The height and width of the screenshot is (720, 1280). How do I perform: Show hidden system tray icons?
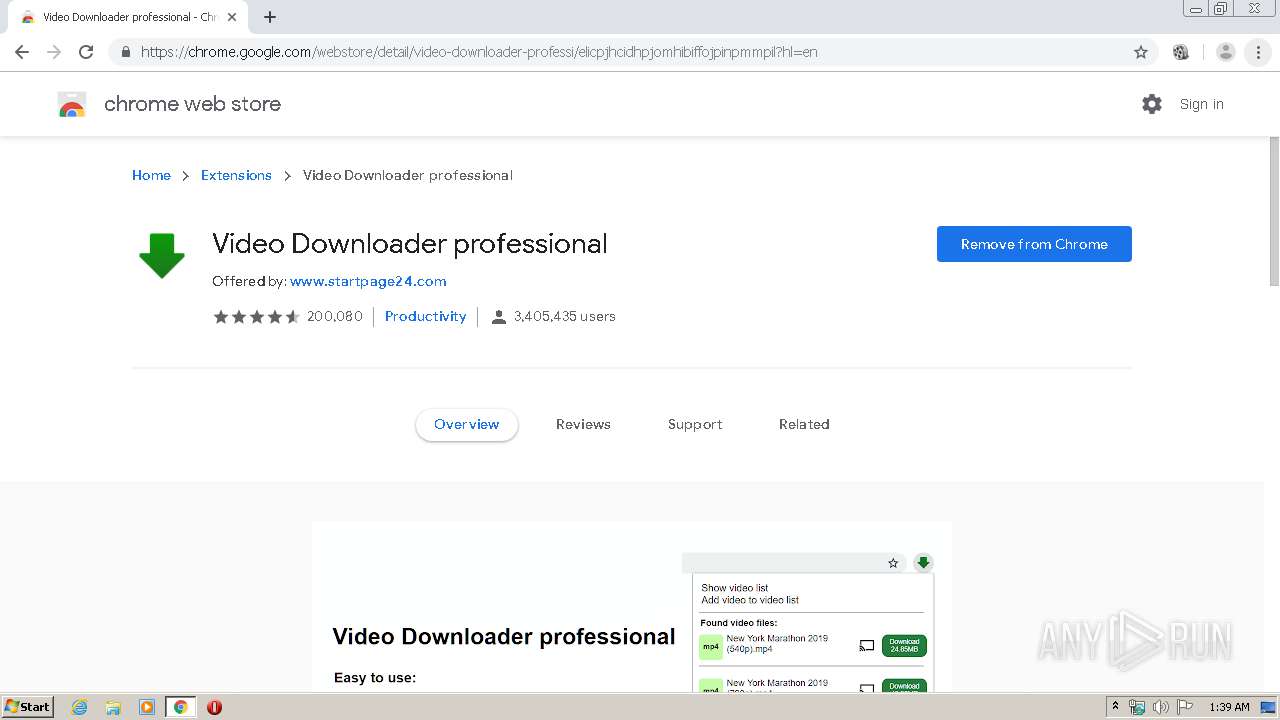[1116, 707]
